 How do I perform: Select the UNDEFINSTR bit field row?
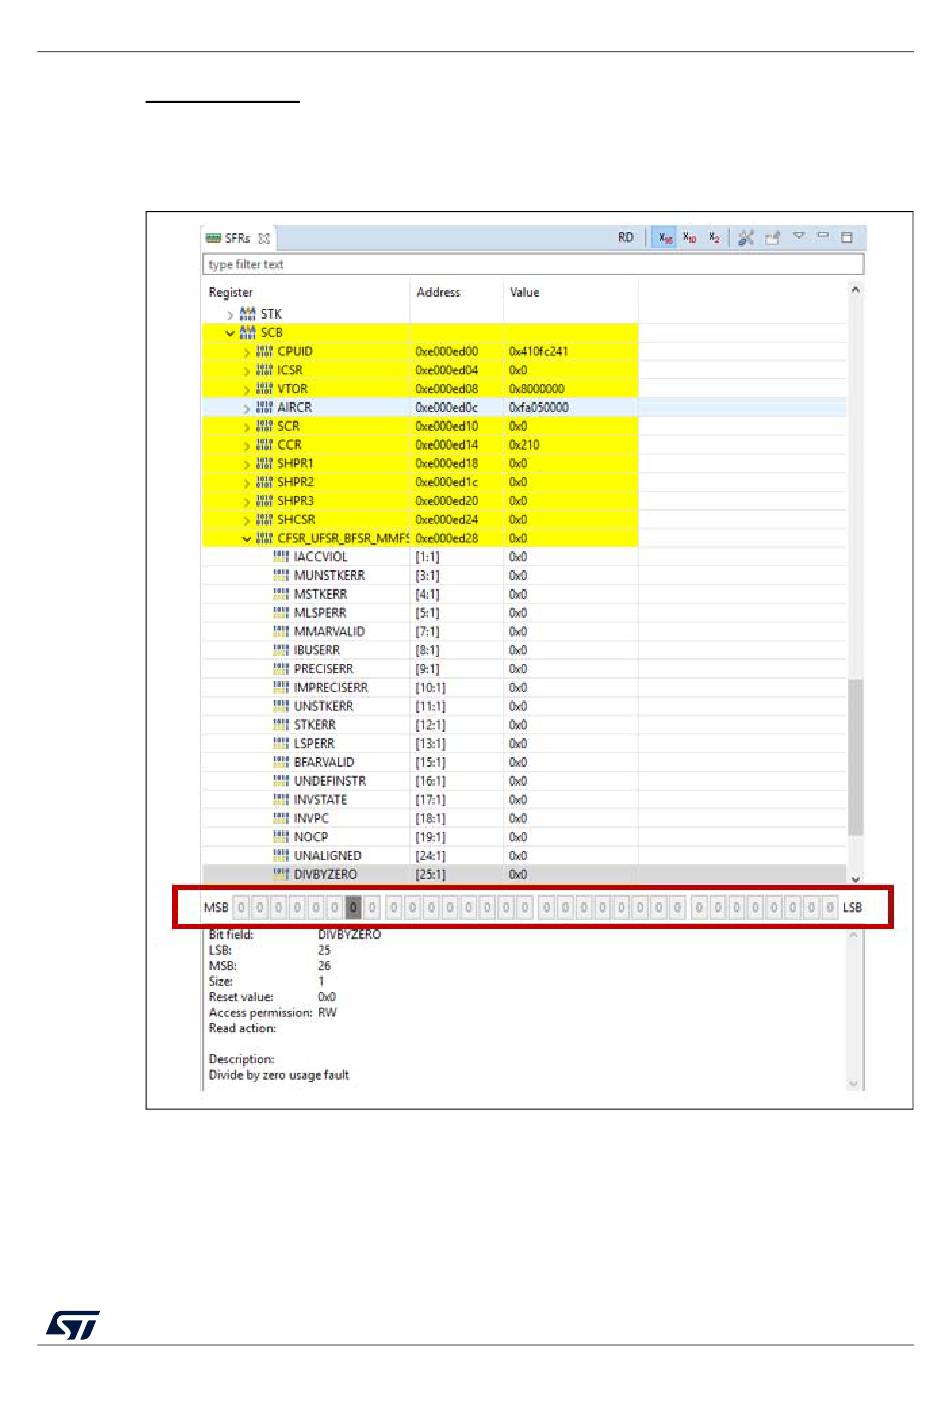pos(524,781)
